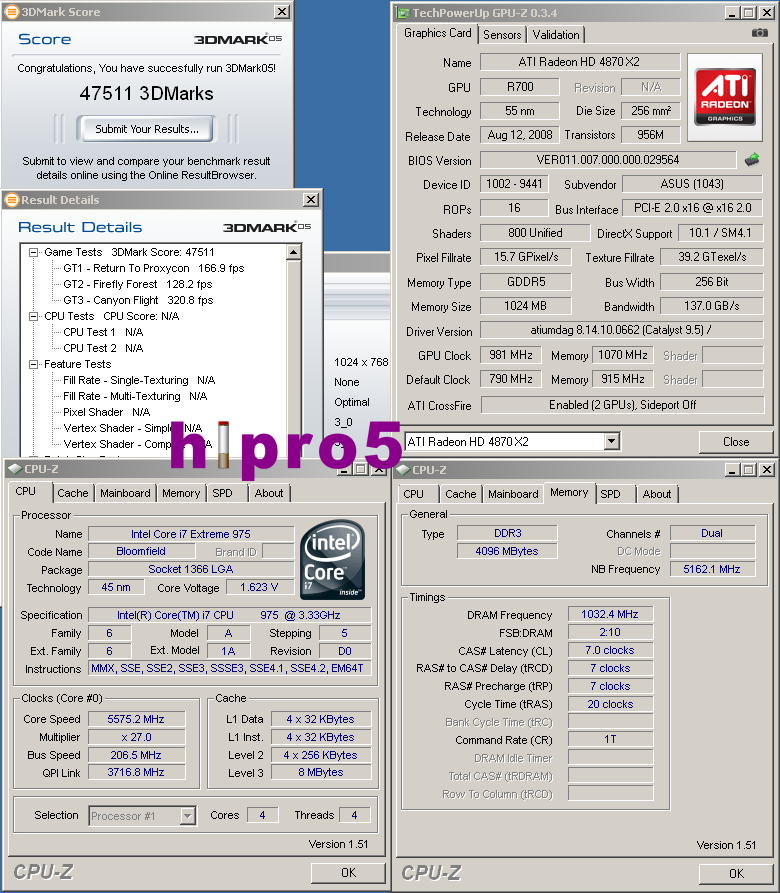
Task: Collapse the Feature Tests tree node
Action: point(34,364)
